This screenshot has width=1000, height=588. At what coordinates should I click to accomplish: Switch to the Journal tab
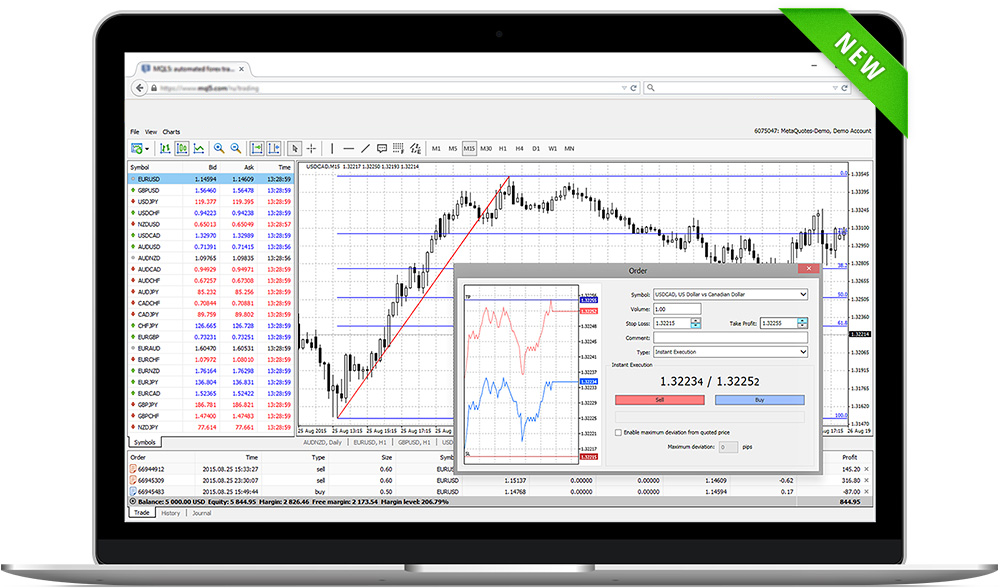[x=202, y=513]
